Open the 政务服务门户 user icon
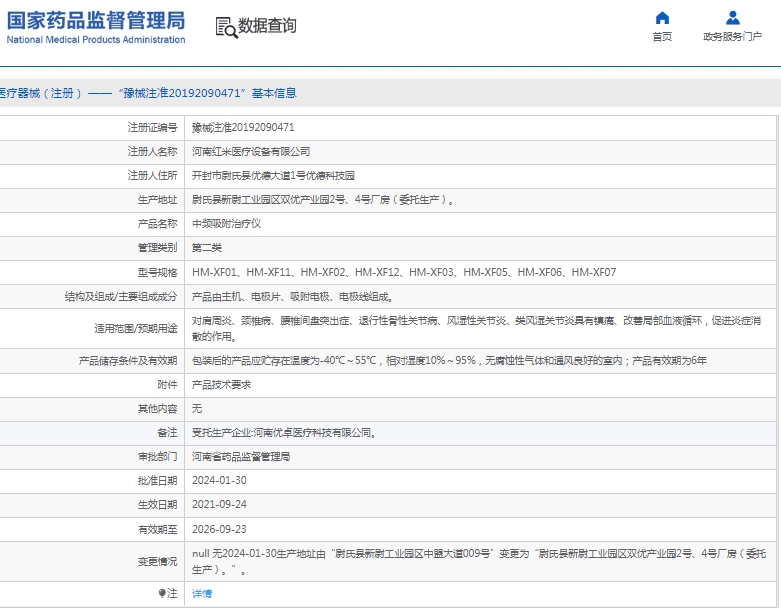Screen dimensions: 781x610 tap(732, 18)
